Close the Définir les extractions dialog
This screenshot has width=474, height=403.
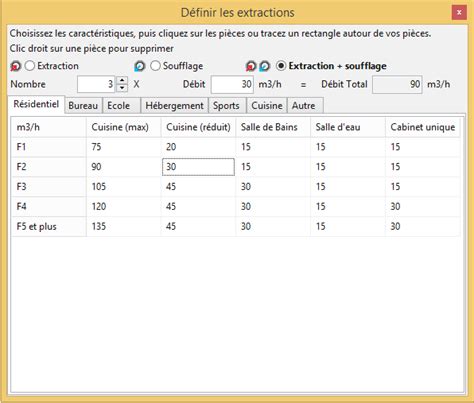(x=459, y=13)
